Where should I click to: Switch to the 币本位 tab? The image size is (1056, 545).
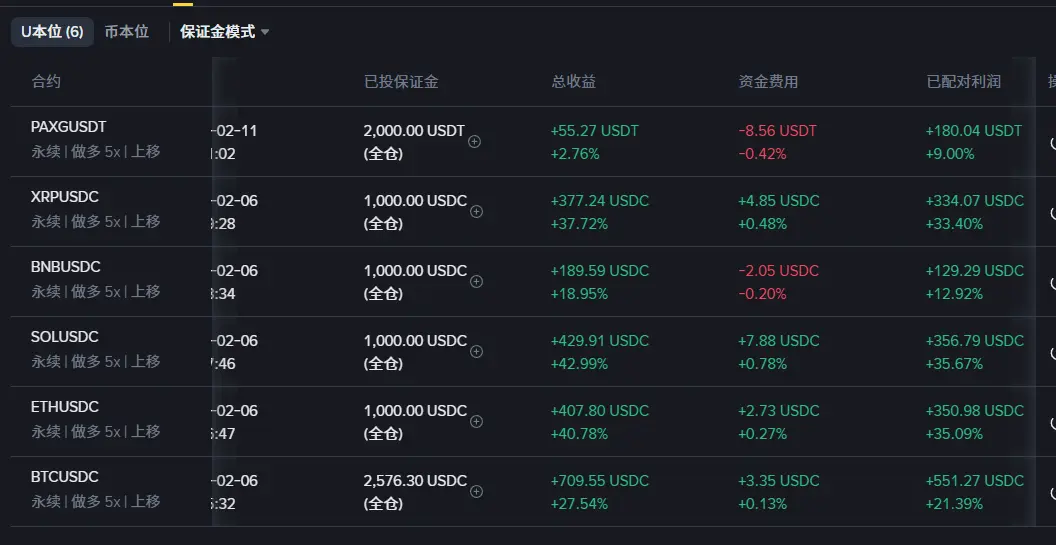pyautogui.click(x=127, y=32)
